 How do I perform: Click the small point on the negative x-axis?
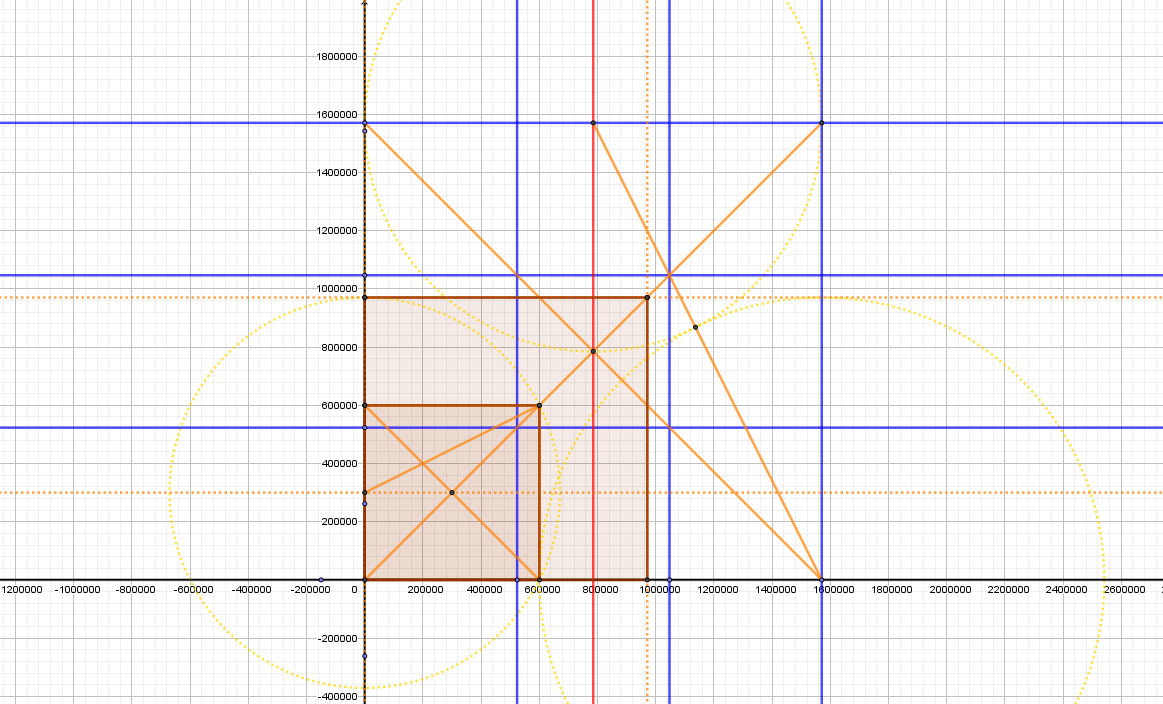(x=321, y=579)
